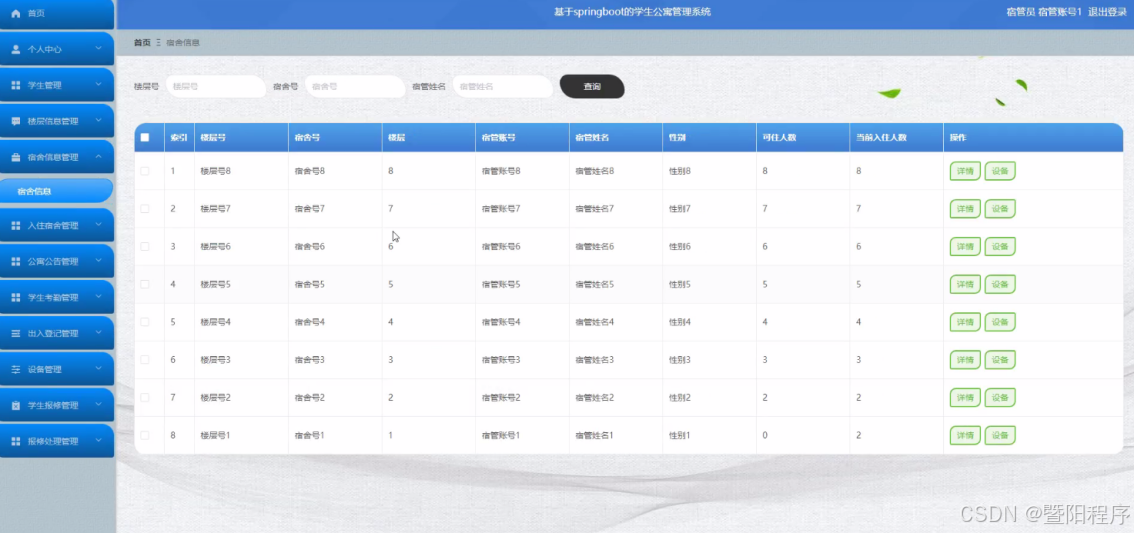
Task: Open 详情 for the 楼层号5 row
Action: click(x=965, y=284)
